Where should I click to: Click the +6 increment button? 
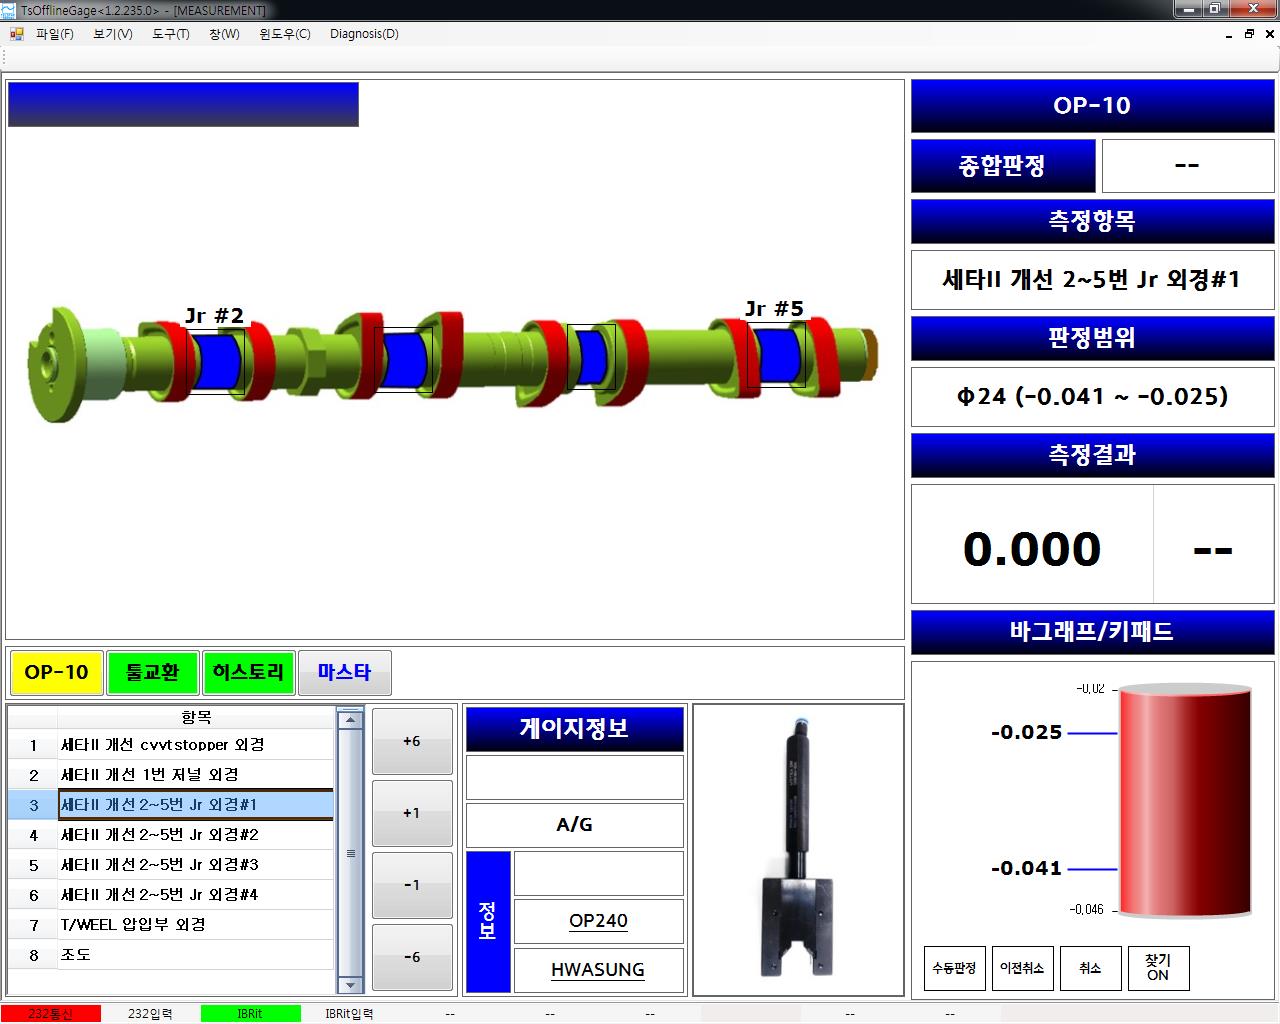point(411,741)
